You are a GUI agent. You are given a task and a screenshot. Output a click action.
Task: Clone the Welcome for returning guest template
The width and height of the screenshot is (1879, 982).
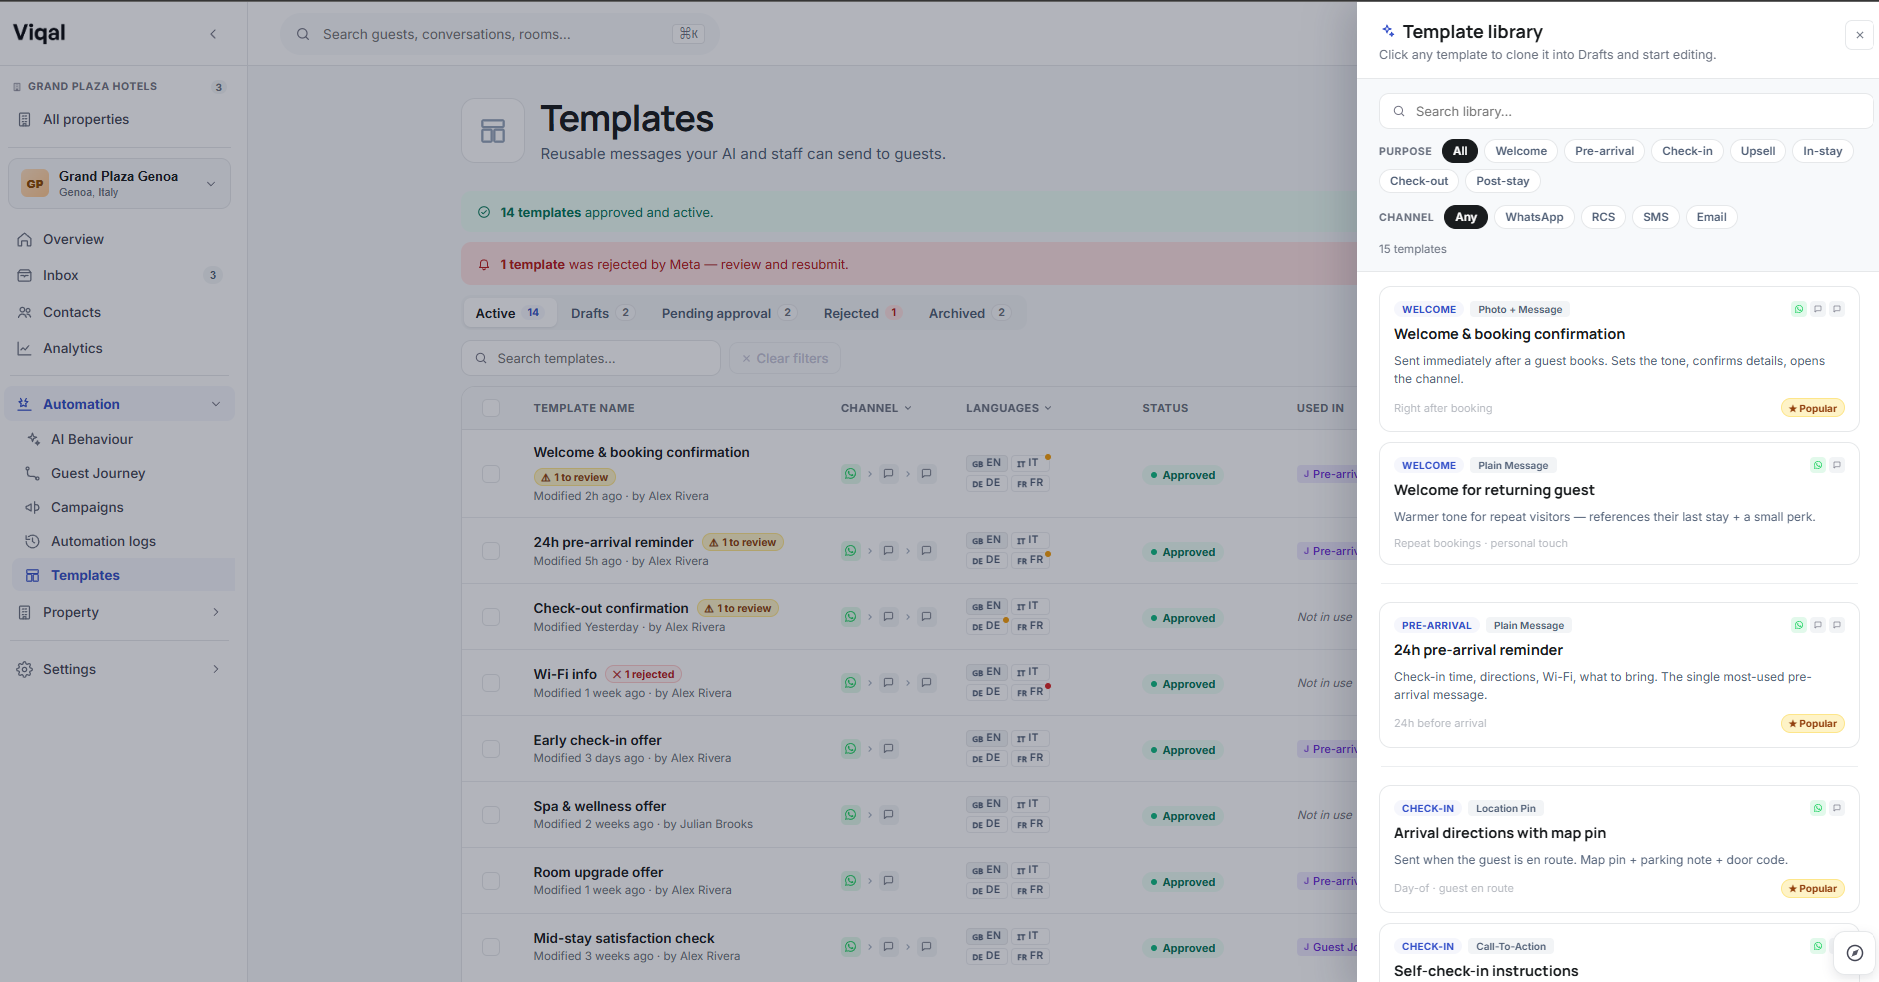1619,504
